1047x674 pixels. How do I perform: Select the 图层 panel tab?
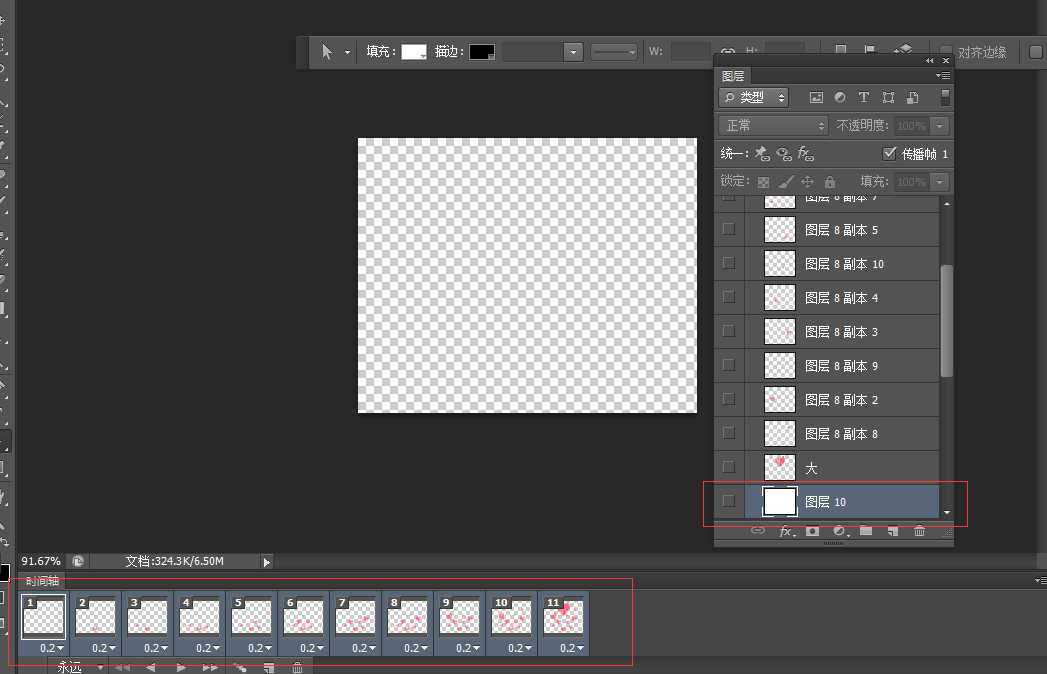tap(733, 76)
